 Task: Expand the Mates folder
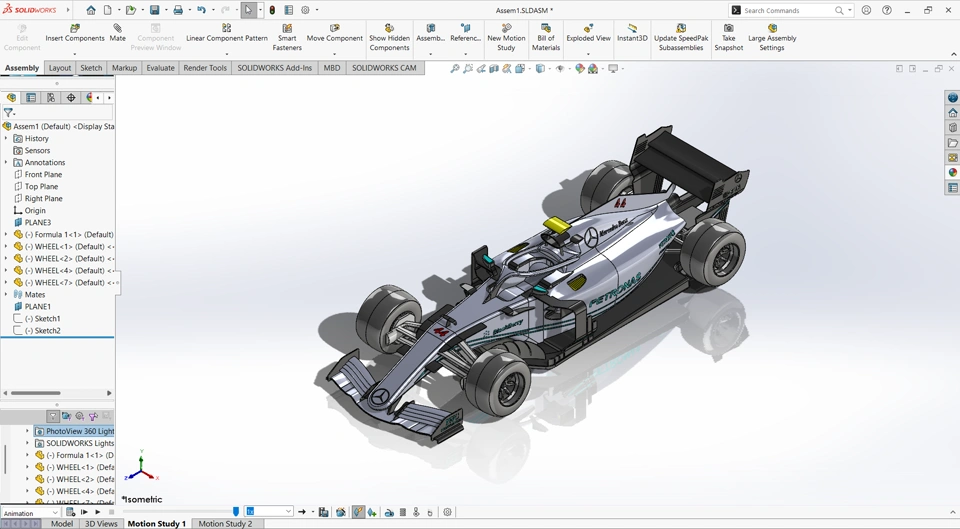pos(6,295)
